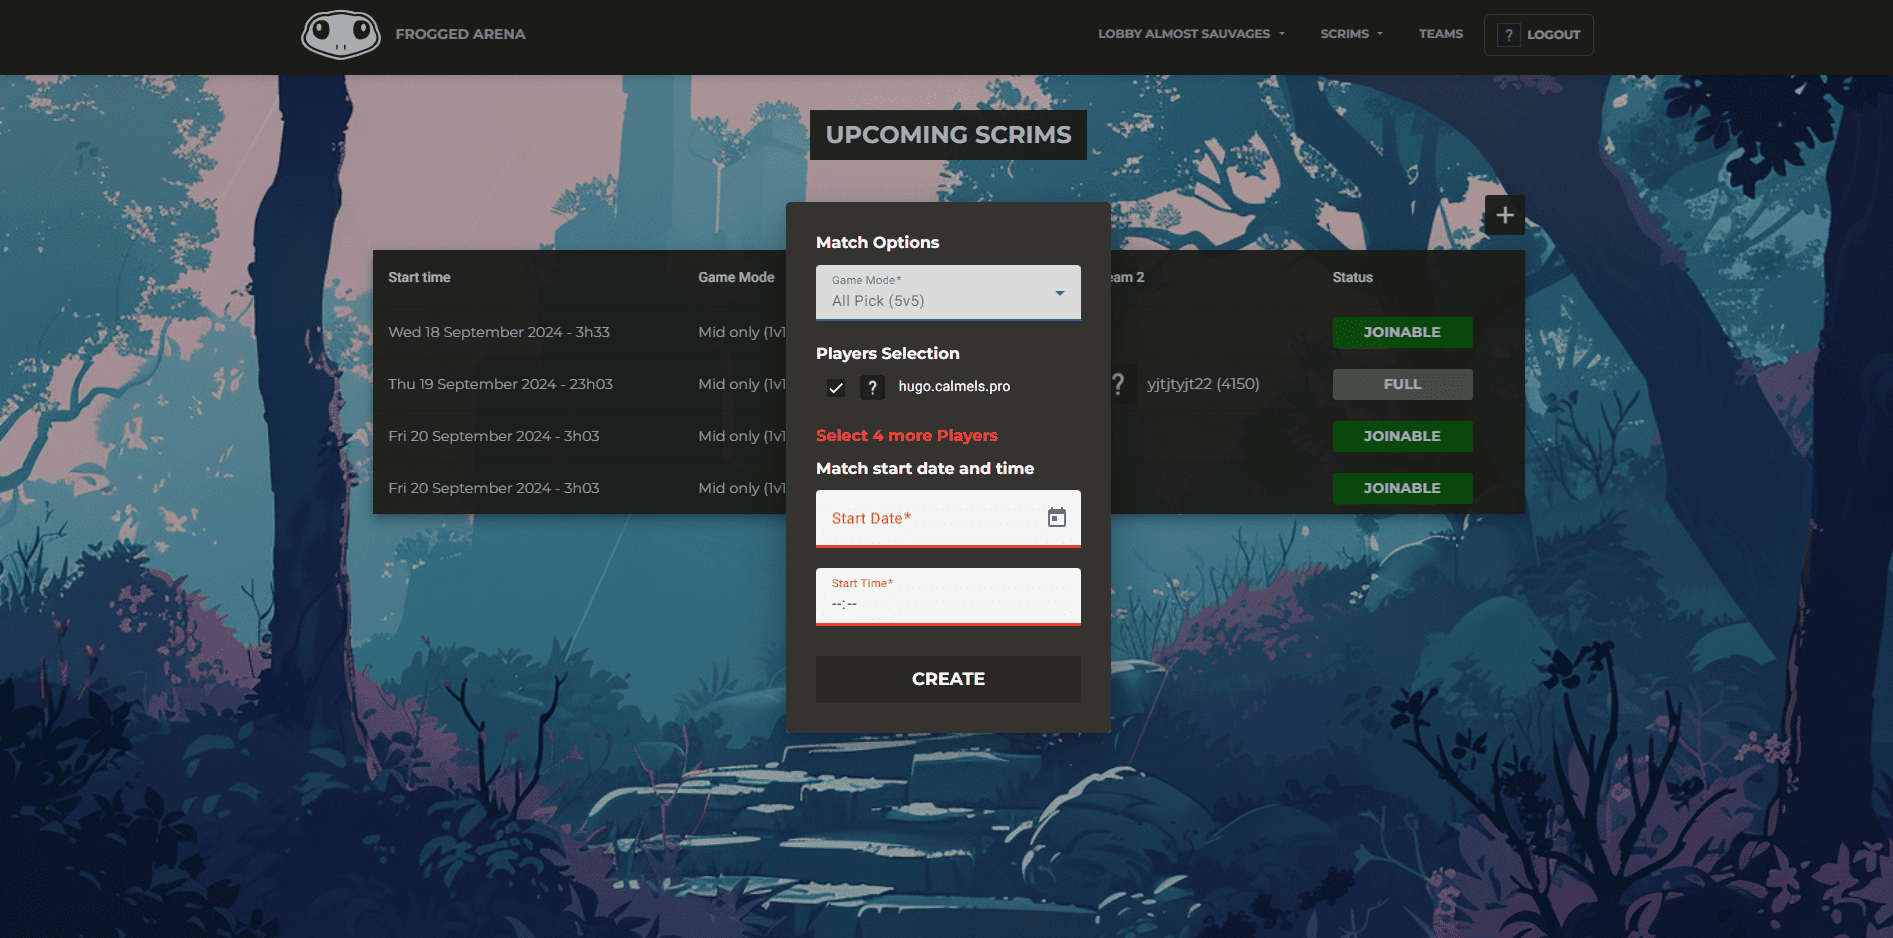
Task: Expand Lobby Almost Sauvages menu
Action: (x=1191, y=34)
